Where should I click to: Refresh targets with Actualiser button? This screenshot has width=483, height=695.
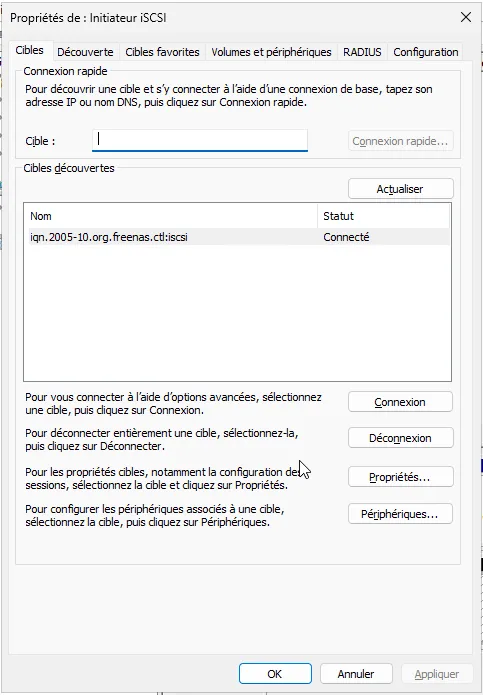point(401,189)
